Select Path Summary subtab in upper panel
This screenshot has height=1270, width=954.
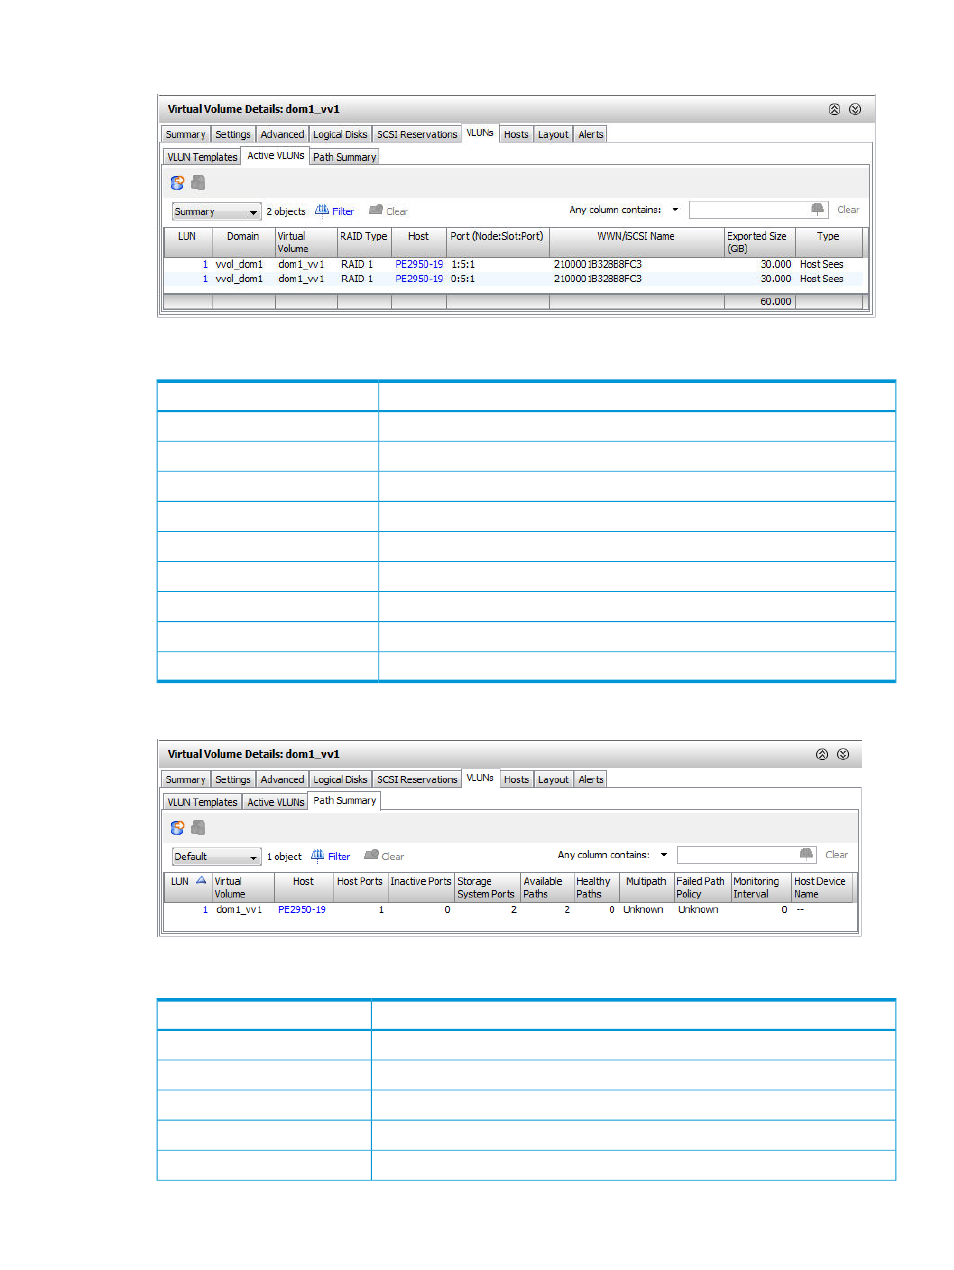point(345,157)
